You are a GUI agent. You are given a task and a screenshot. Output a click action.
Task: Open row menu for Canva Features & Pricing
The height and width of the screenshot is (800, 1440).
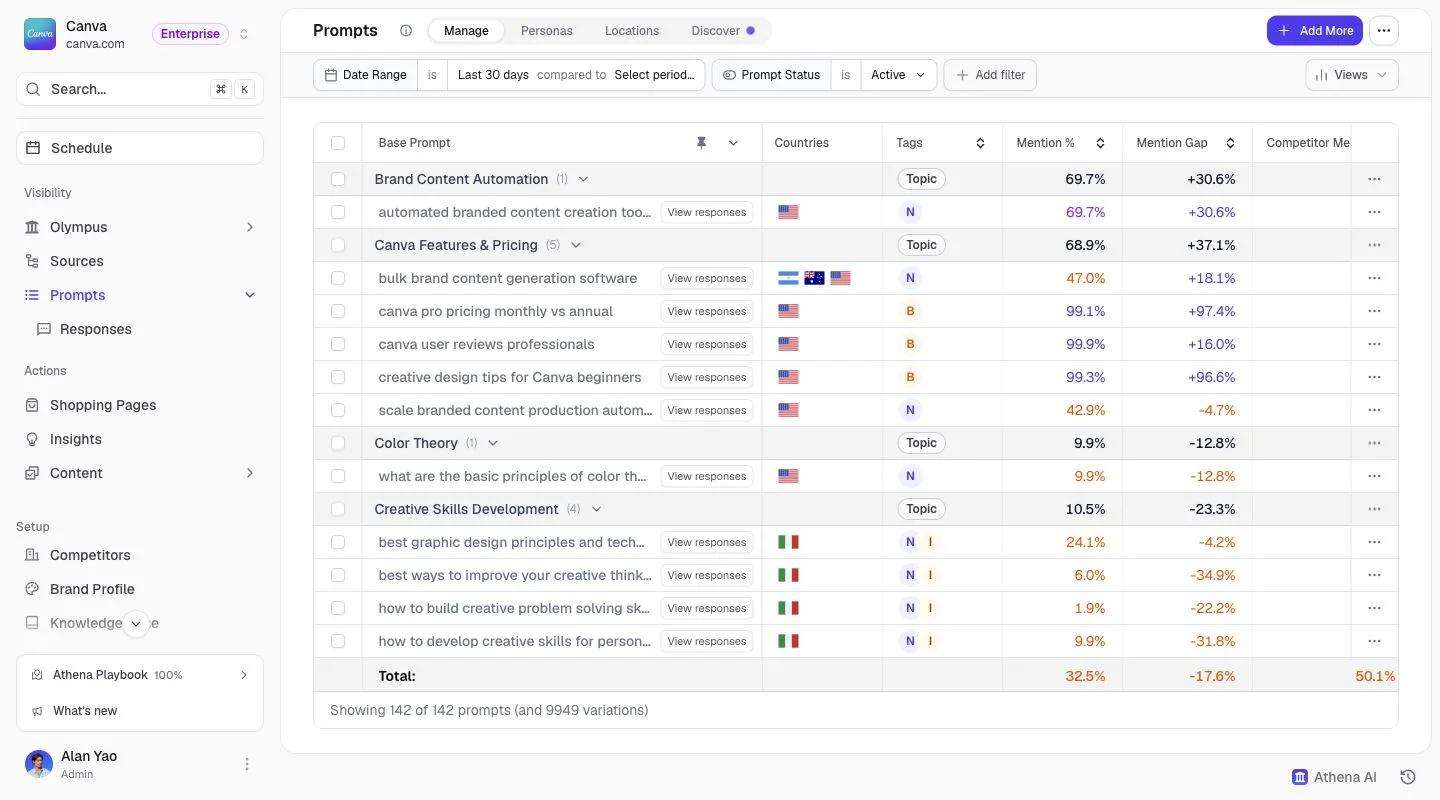coord(1374,245)
